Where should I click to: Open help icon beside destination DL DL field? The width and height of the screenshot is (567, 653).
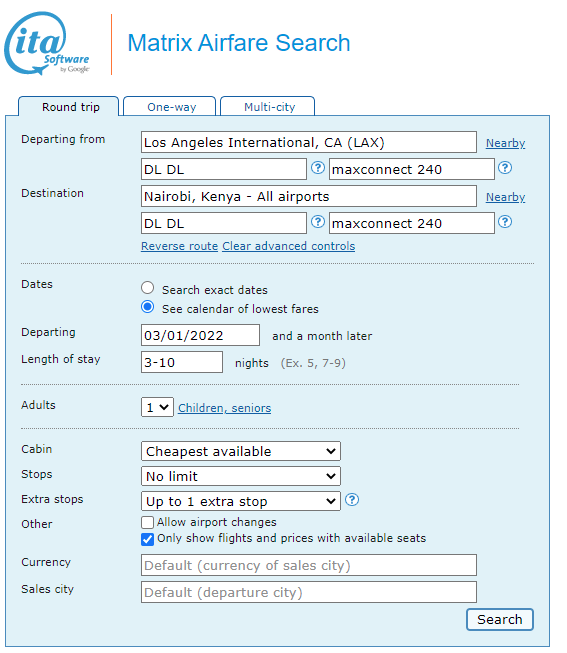click(318, 222)
